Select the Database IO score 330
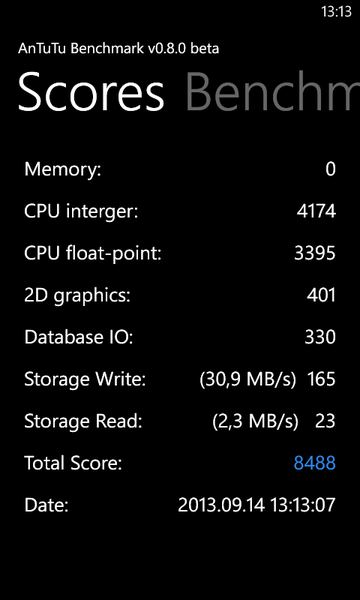This screenshot has height=600, width=360. click(x=320, y=337)
